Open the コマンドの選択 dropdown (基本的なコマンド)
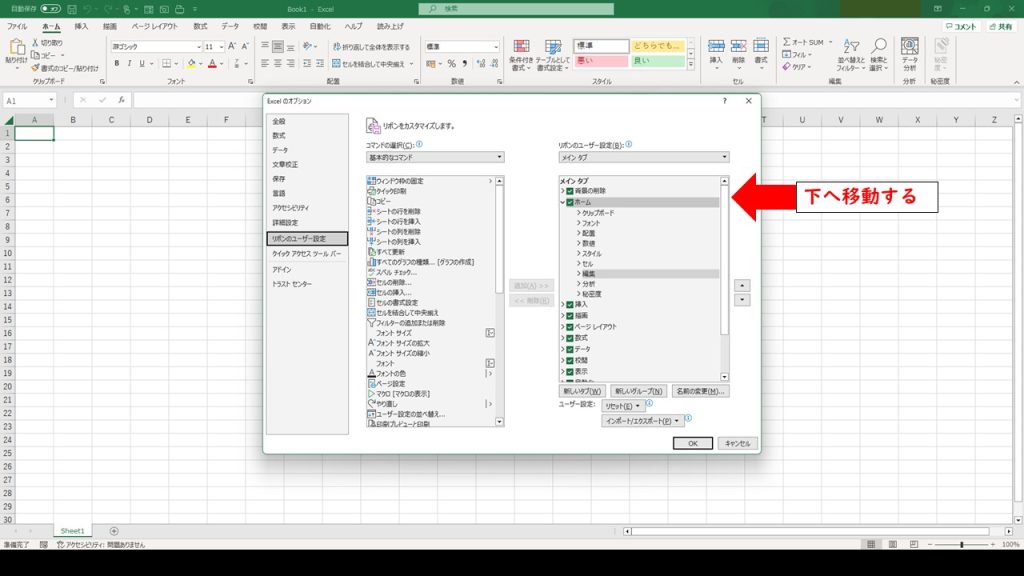This screenshot has height=576, width=1024. (x=434, y=157)
